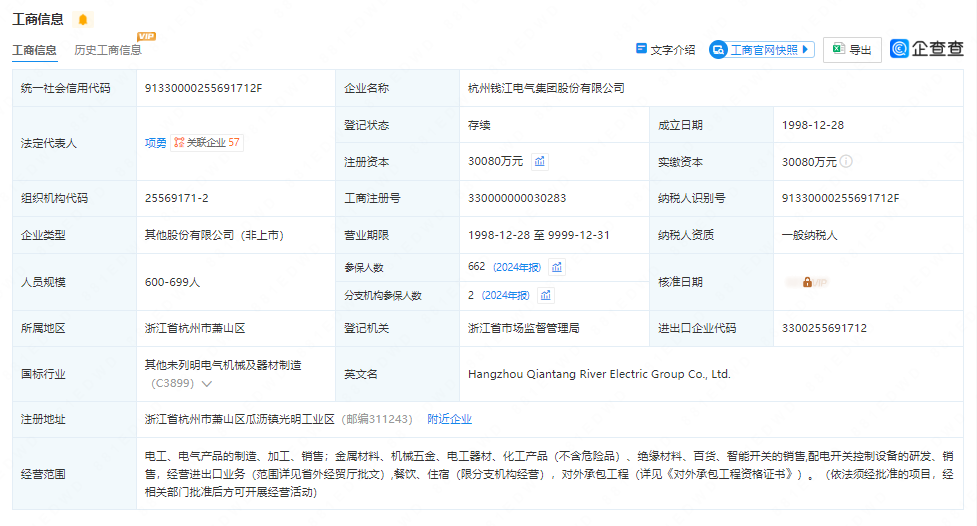Open 工商官网快照 snapshot button

(762, 50)
